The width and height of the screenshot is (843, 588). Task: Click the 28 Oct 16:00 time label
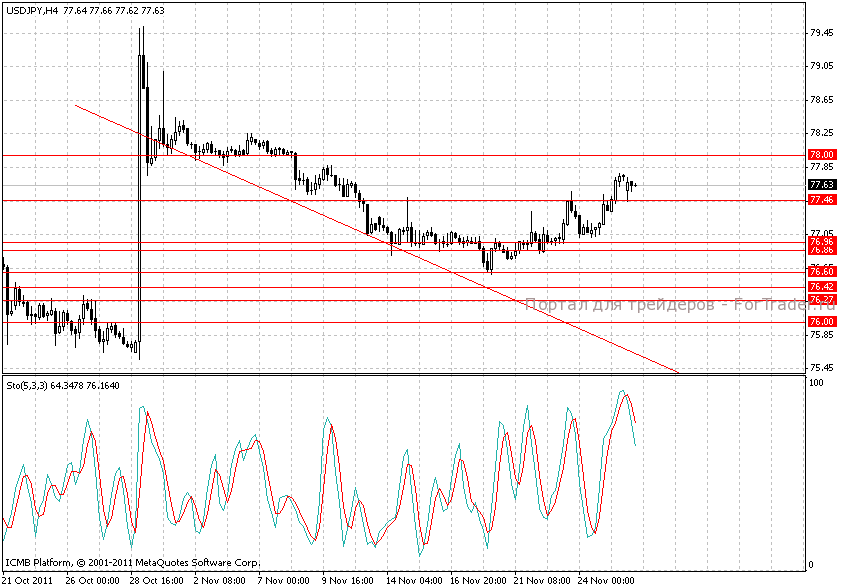[x=156, y=580]
